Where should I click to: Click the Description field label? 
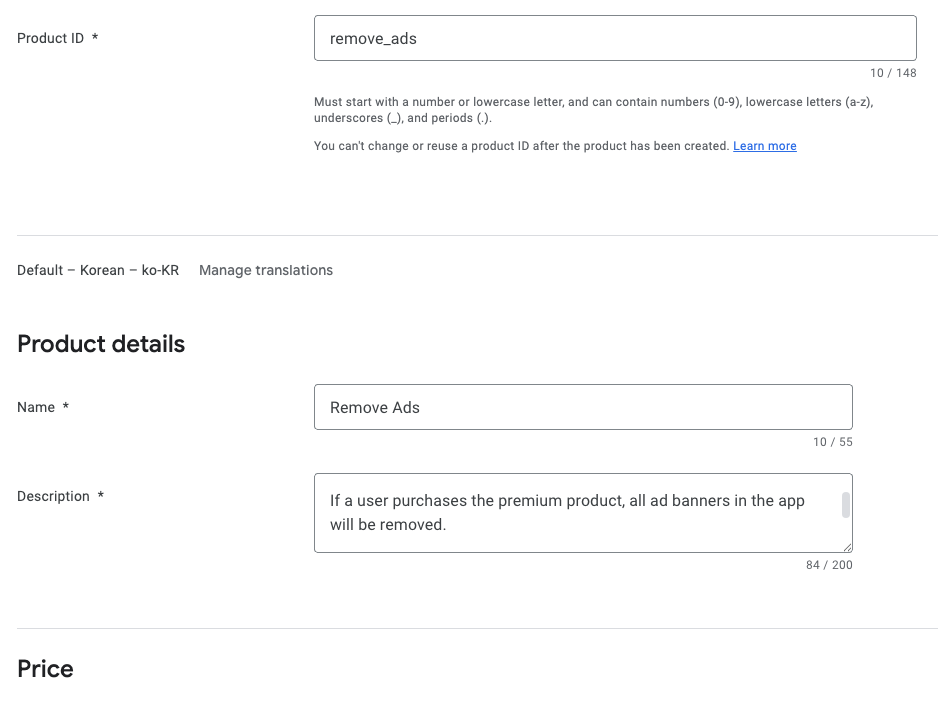(53, 496)
